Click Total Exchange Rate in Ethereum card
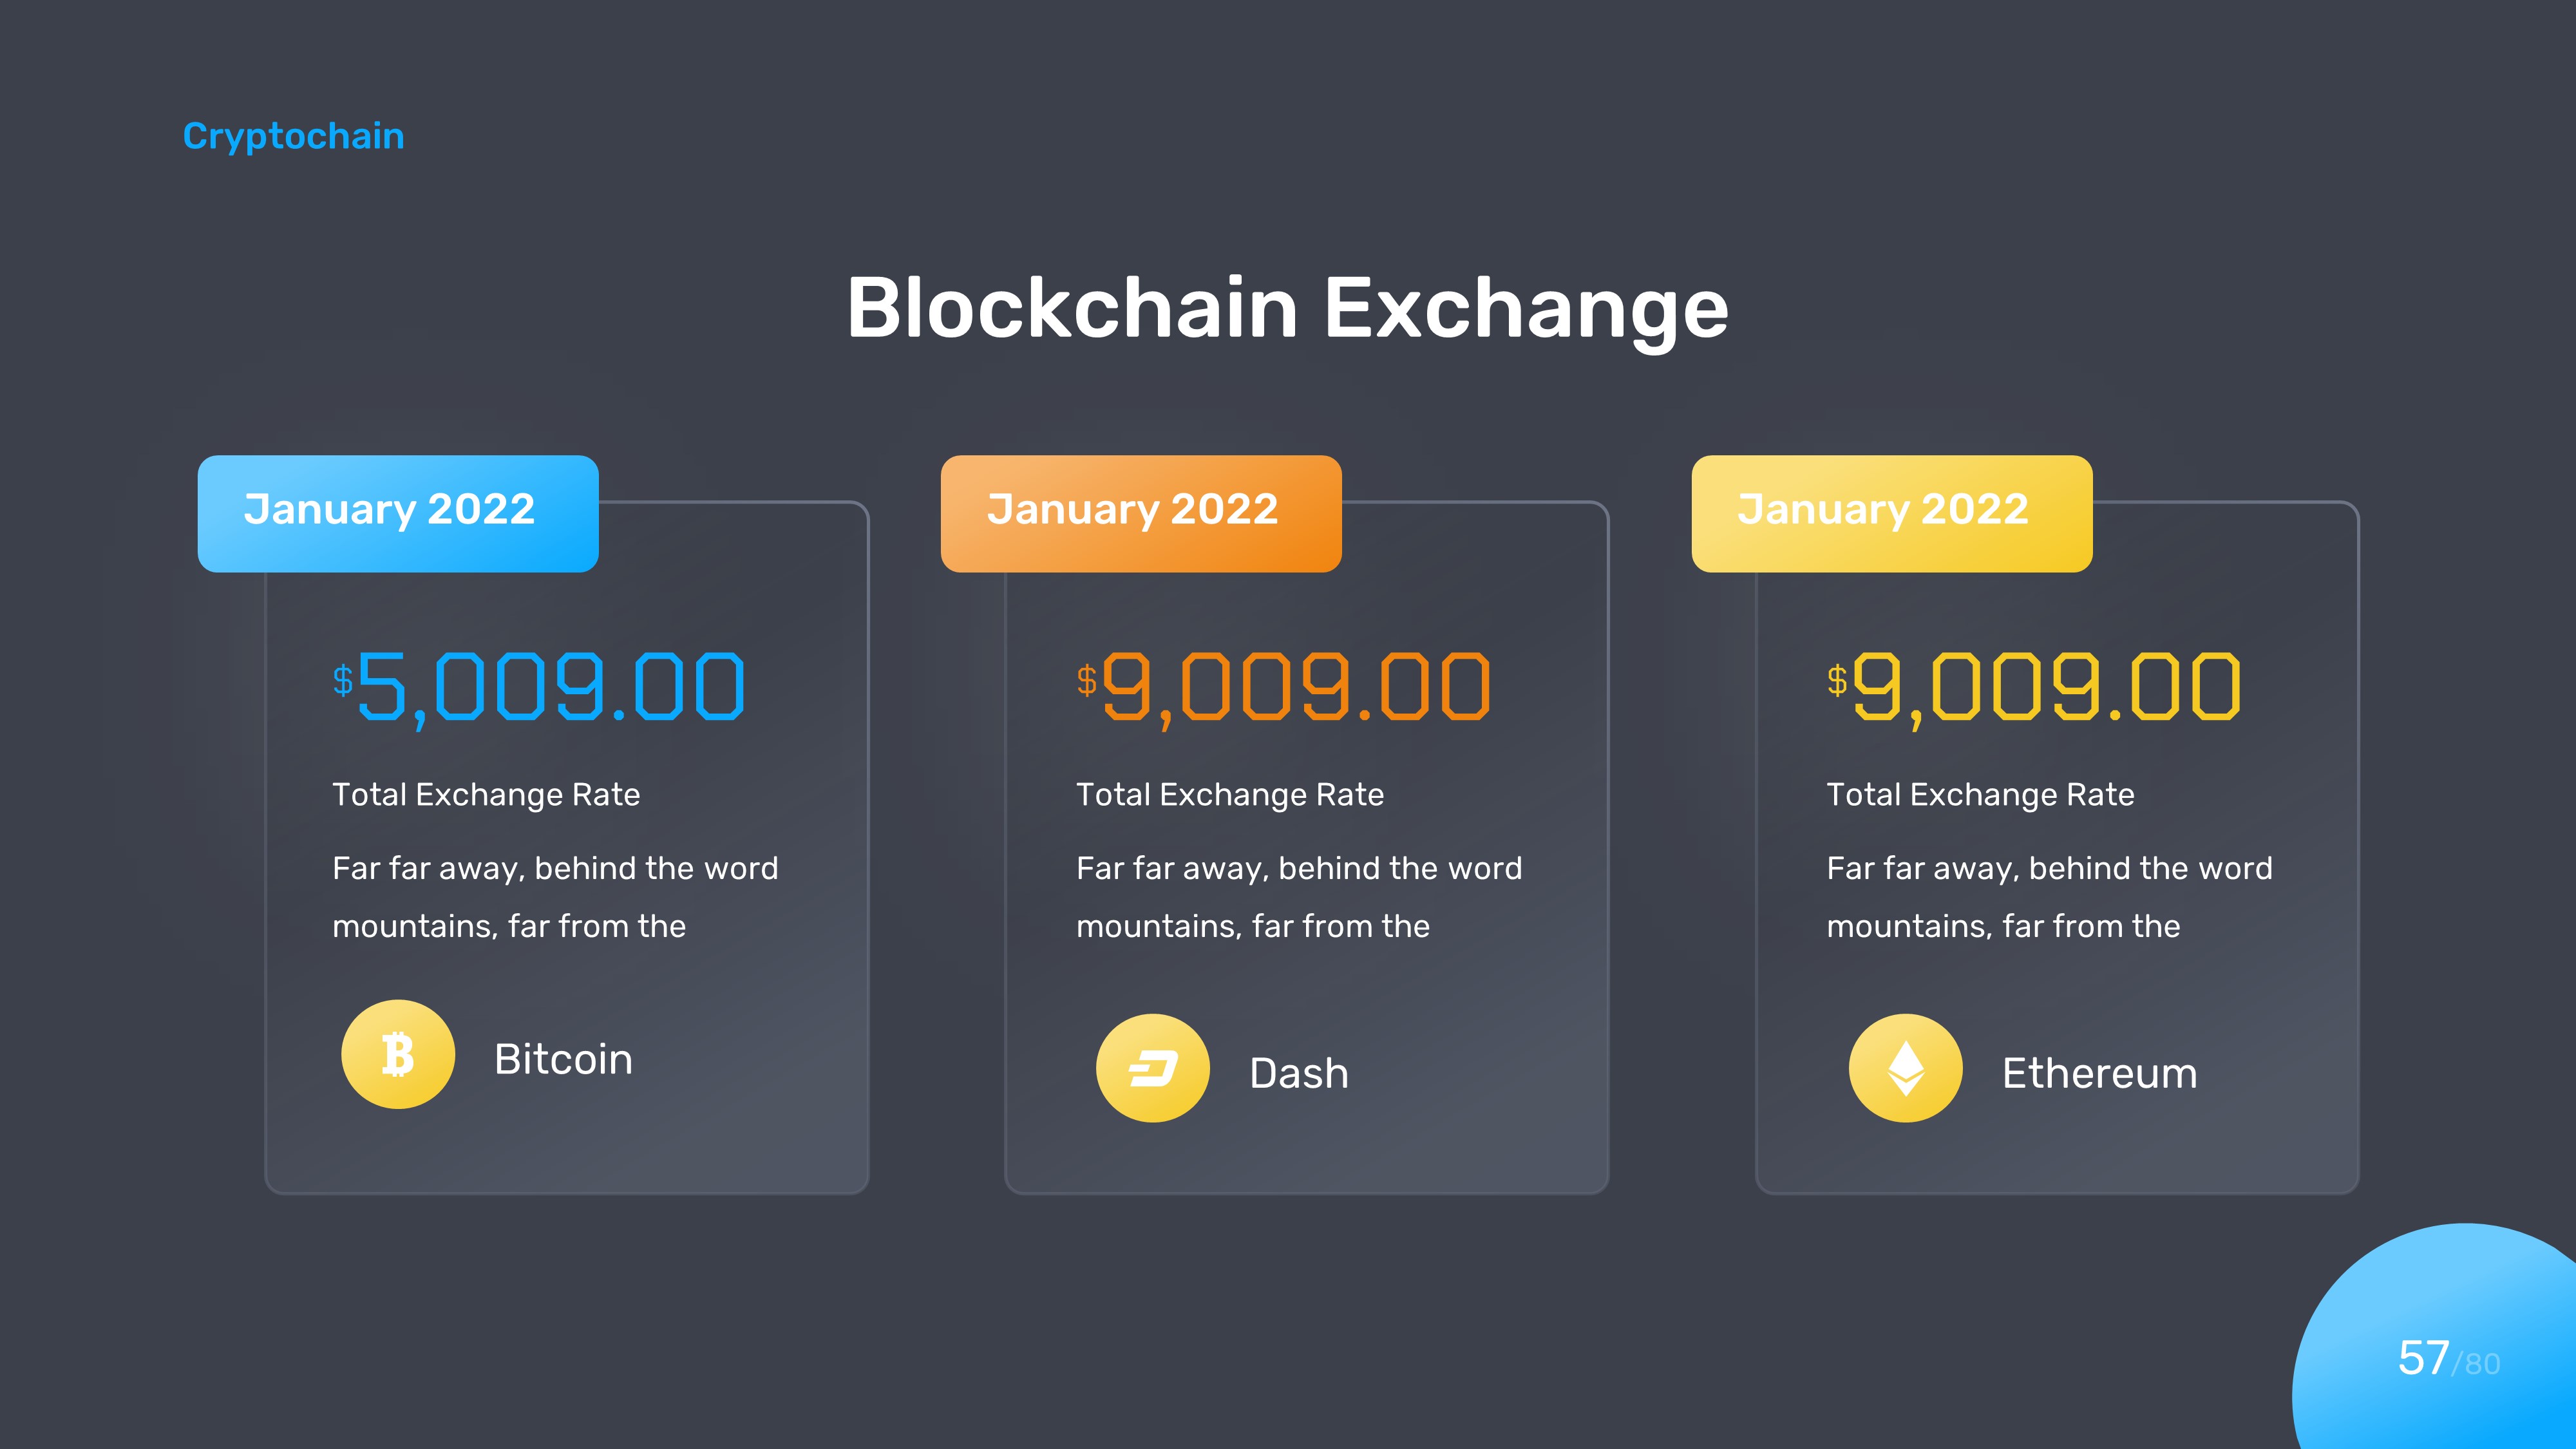 (x=1980, y=794)
